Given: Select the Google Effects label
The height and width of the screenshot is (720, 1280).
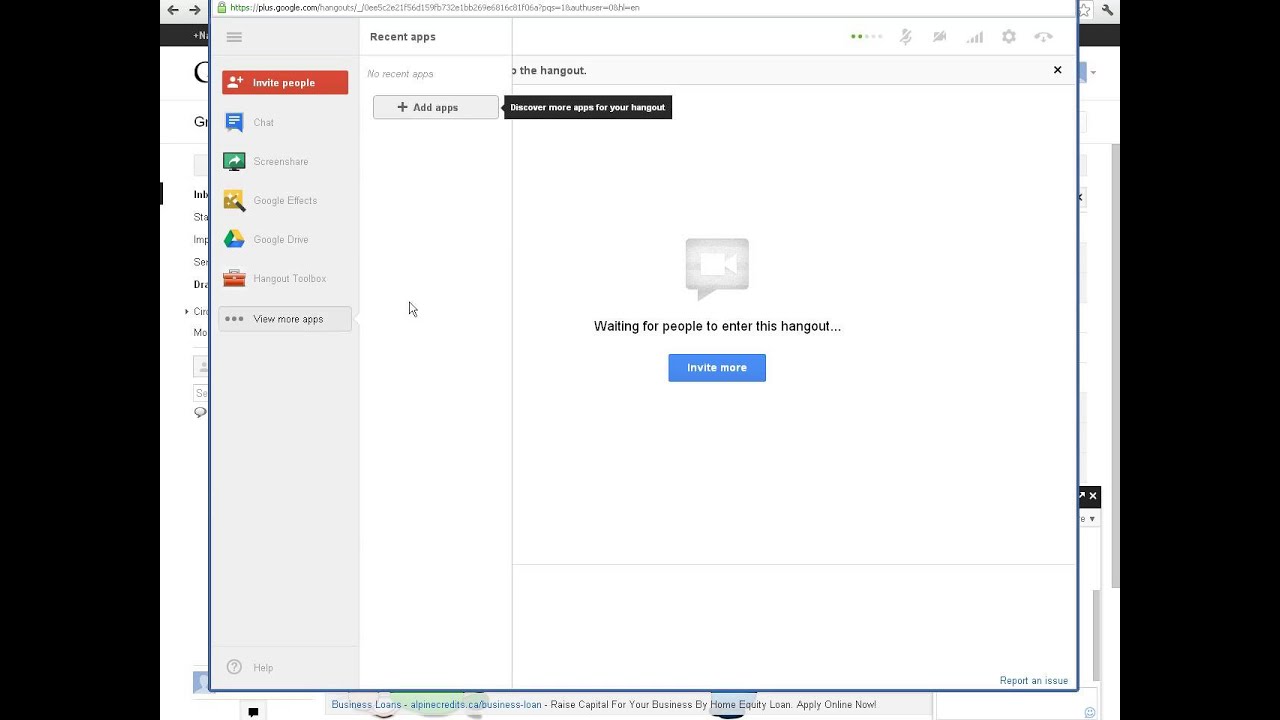Looking at the screenshot, I should (285, 200).
